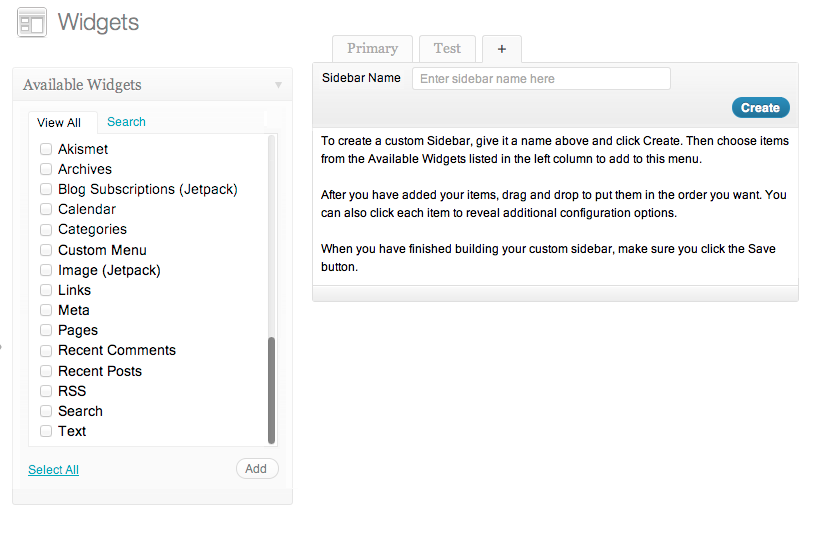The height and width of the screenshot is (548, 837).
Task: Check the Recent Posts checkbox
Action: (x=46, y=371)
